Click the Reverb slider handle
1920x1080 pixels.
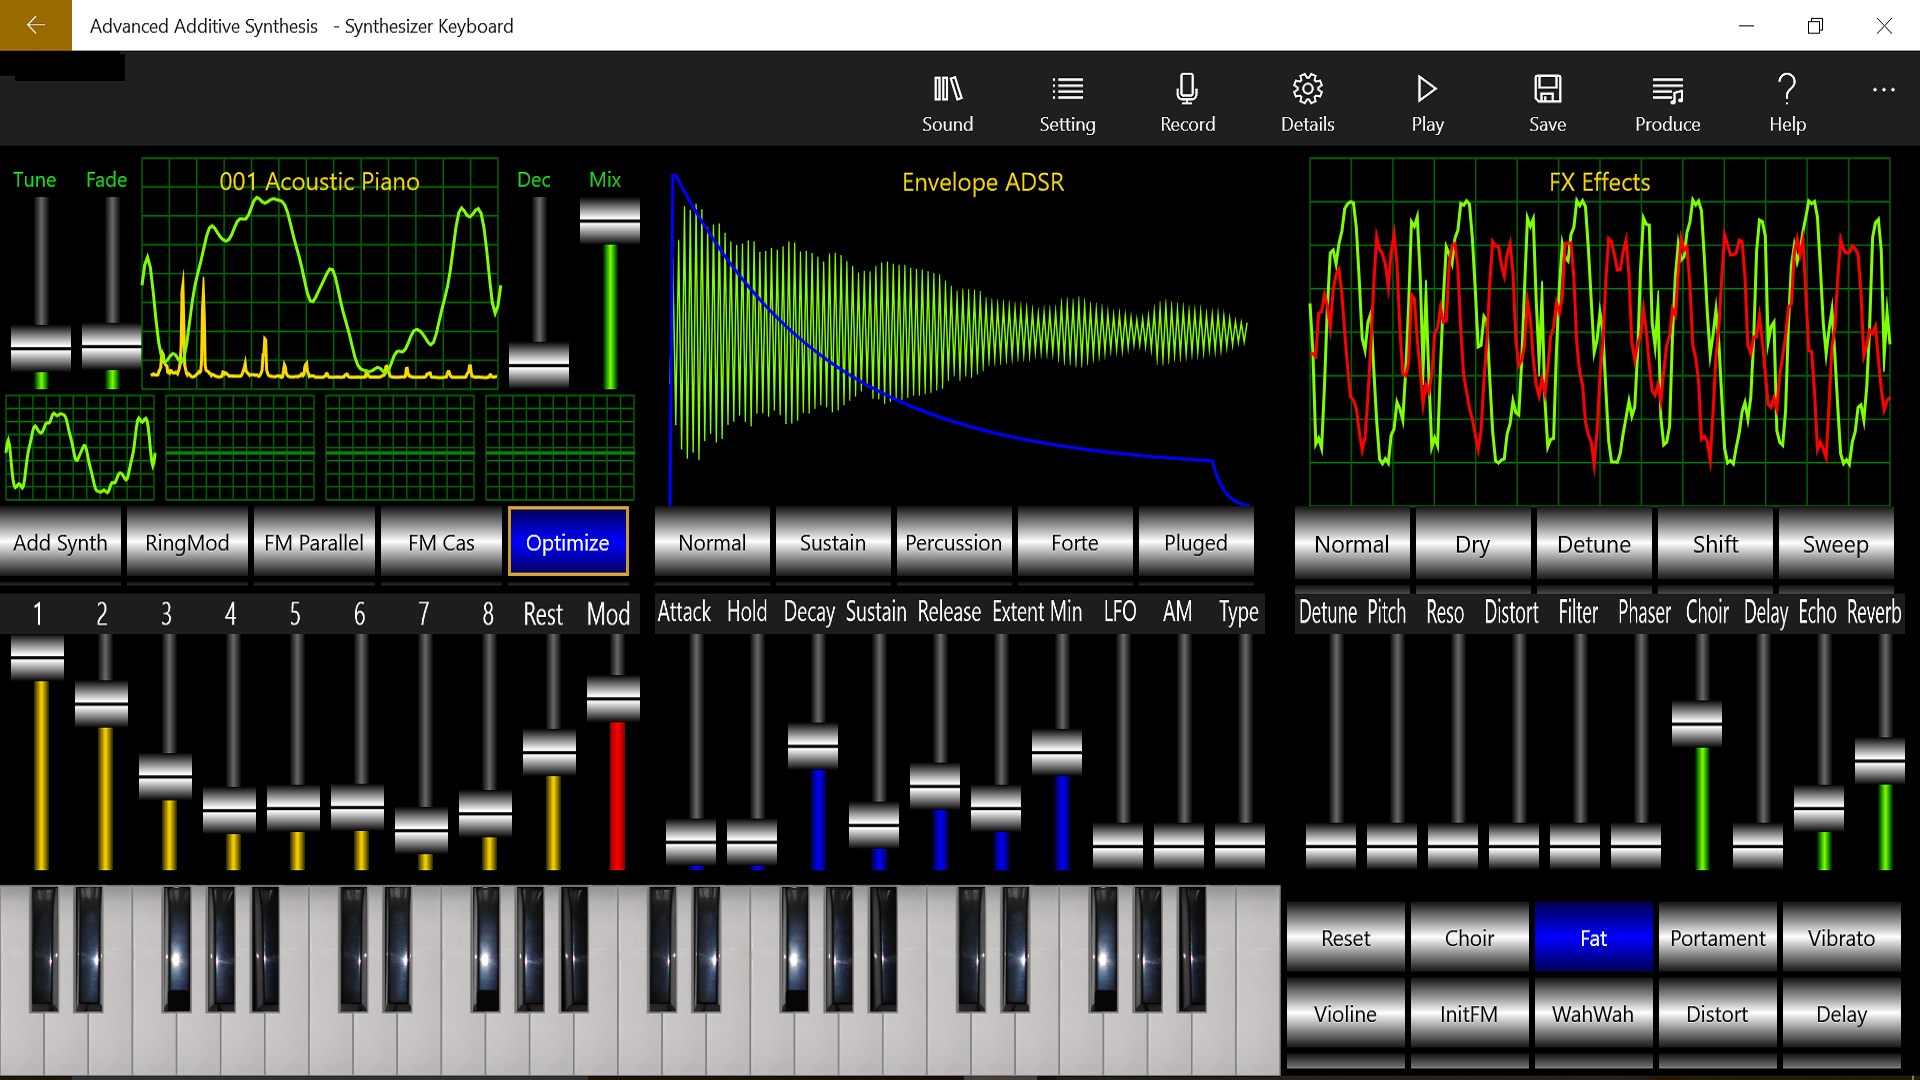point(1879,761)
